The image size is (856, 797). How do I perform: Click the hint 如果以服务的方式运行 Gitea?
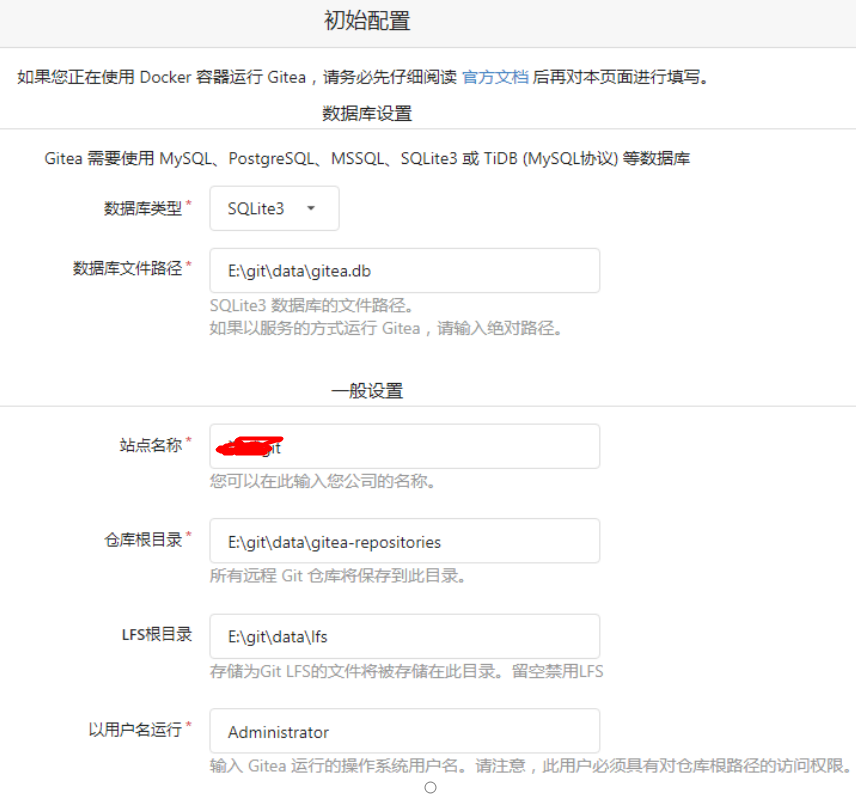coord(385,328)
